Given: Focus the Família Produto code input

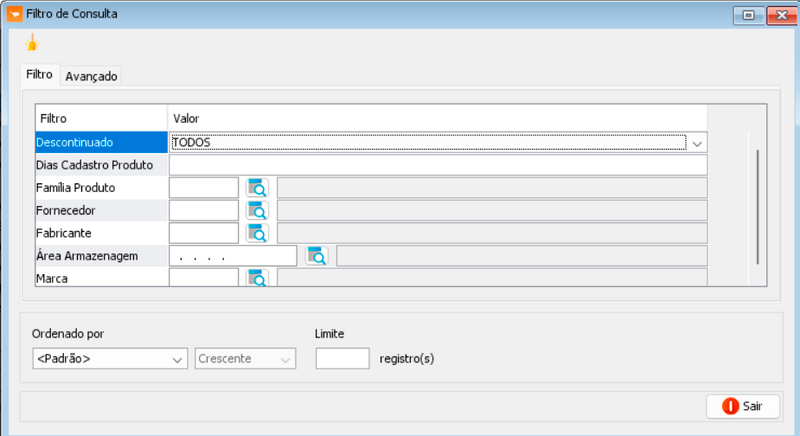Looking at the screenshot, I should [x=204, y=188].
